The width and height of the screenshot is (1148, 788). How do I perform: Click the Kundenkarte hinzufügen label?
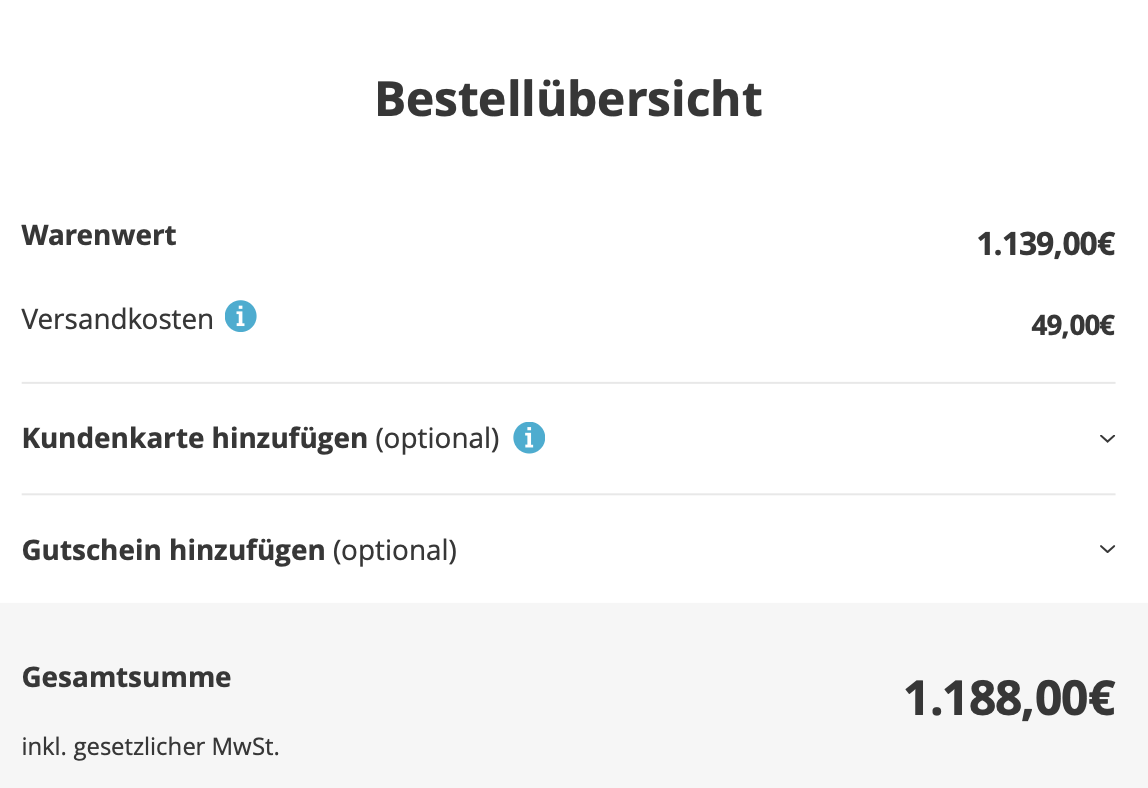point(194,438)
